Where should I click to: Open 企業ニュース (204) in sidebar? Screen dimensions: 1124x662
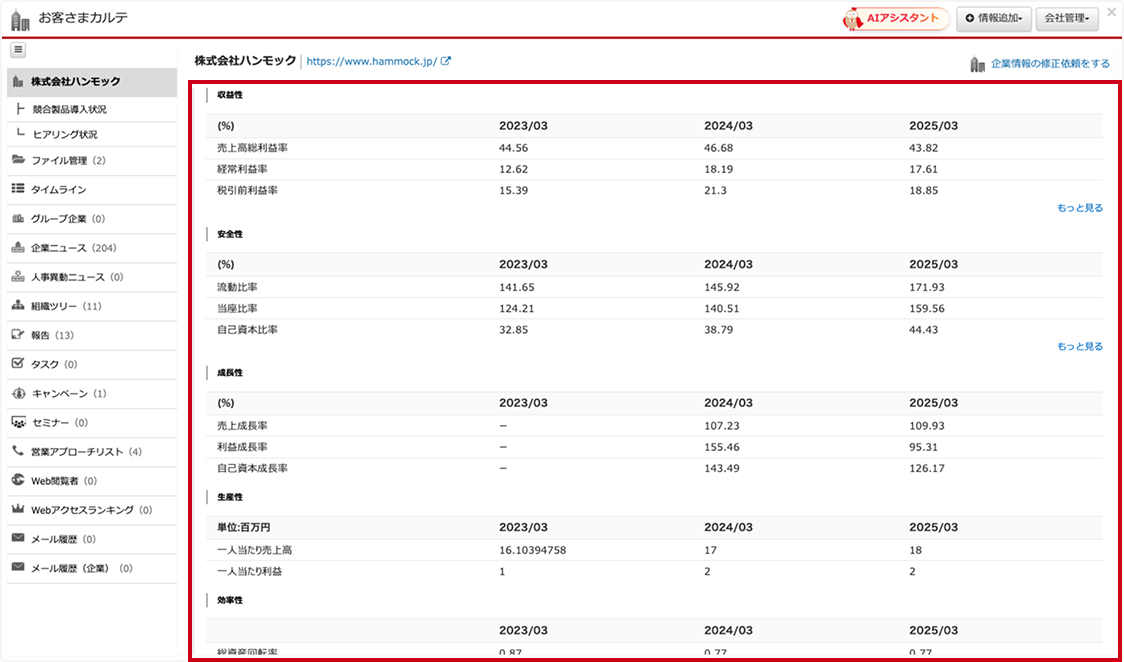coord(75,248)
